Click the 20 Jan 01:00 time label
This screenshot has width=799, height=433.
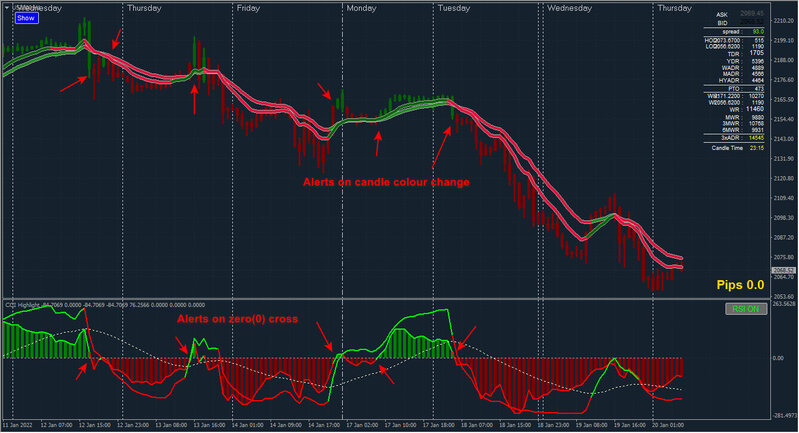click(668, 425)
